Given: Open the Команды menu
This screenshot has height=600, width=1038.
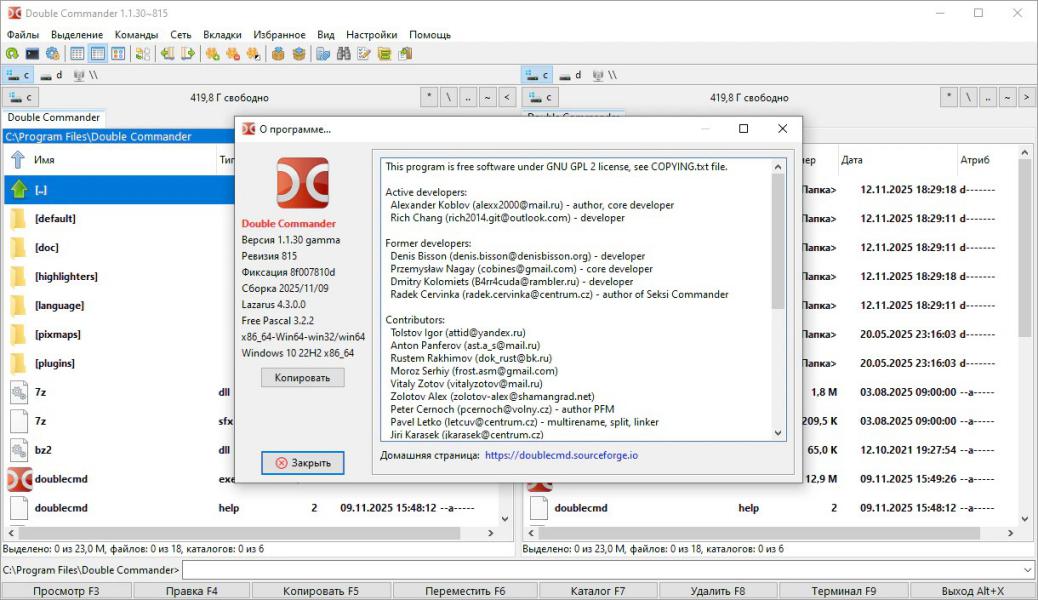Looking at the screenshot, I should pos(136,34).
